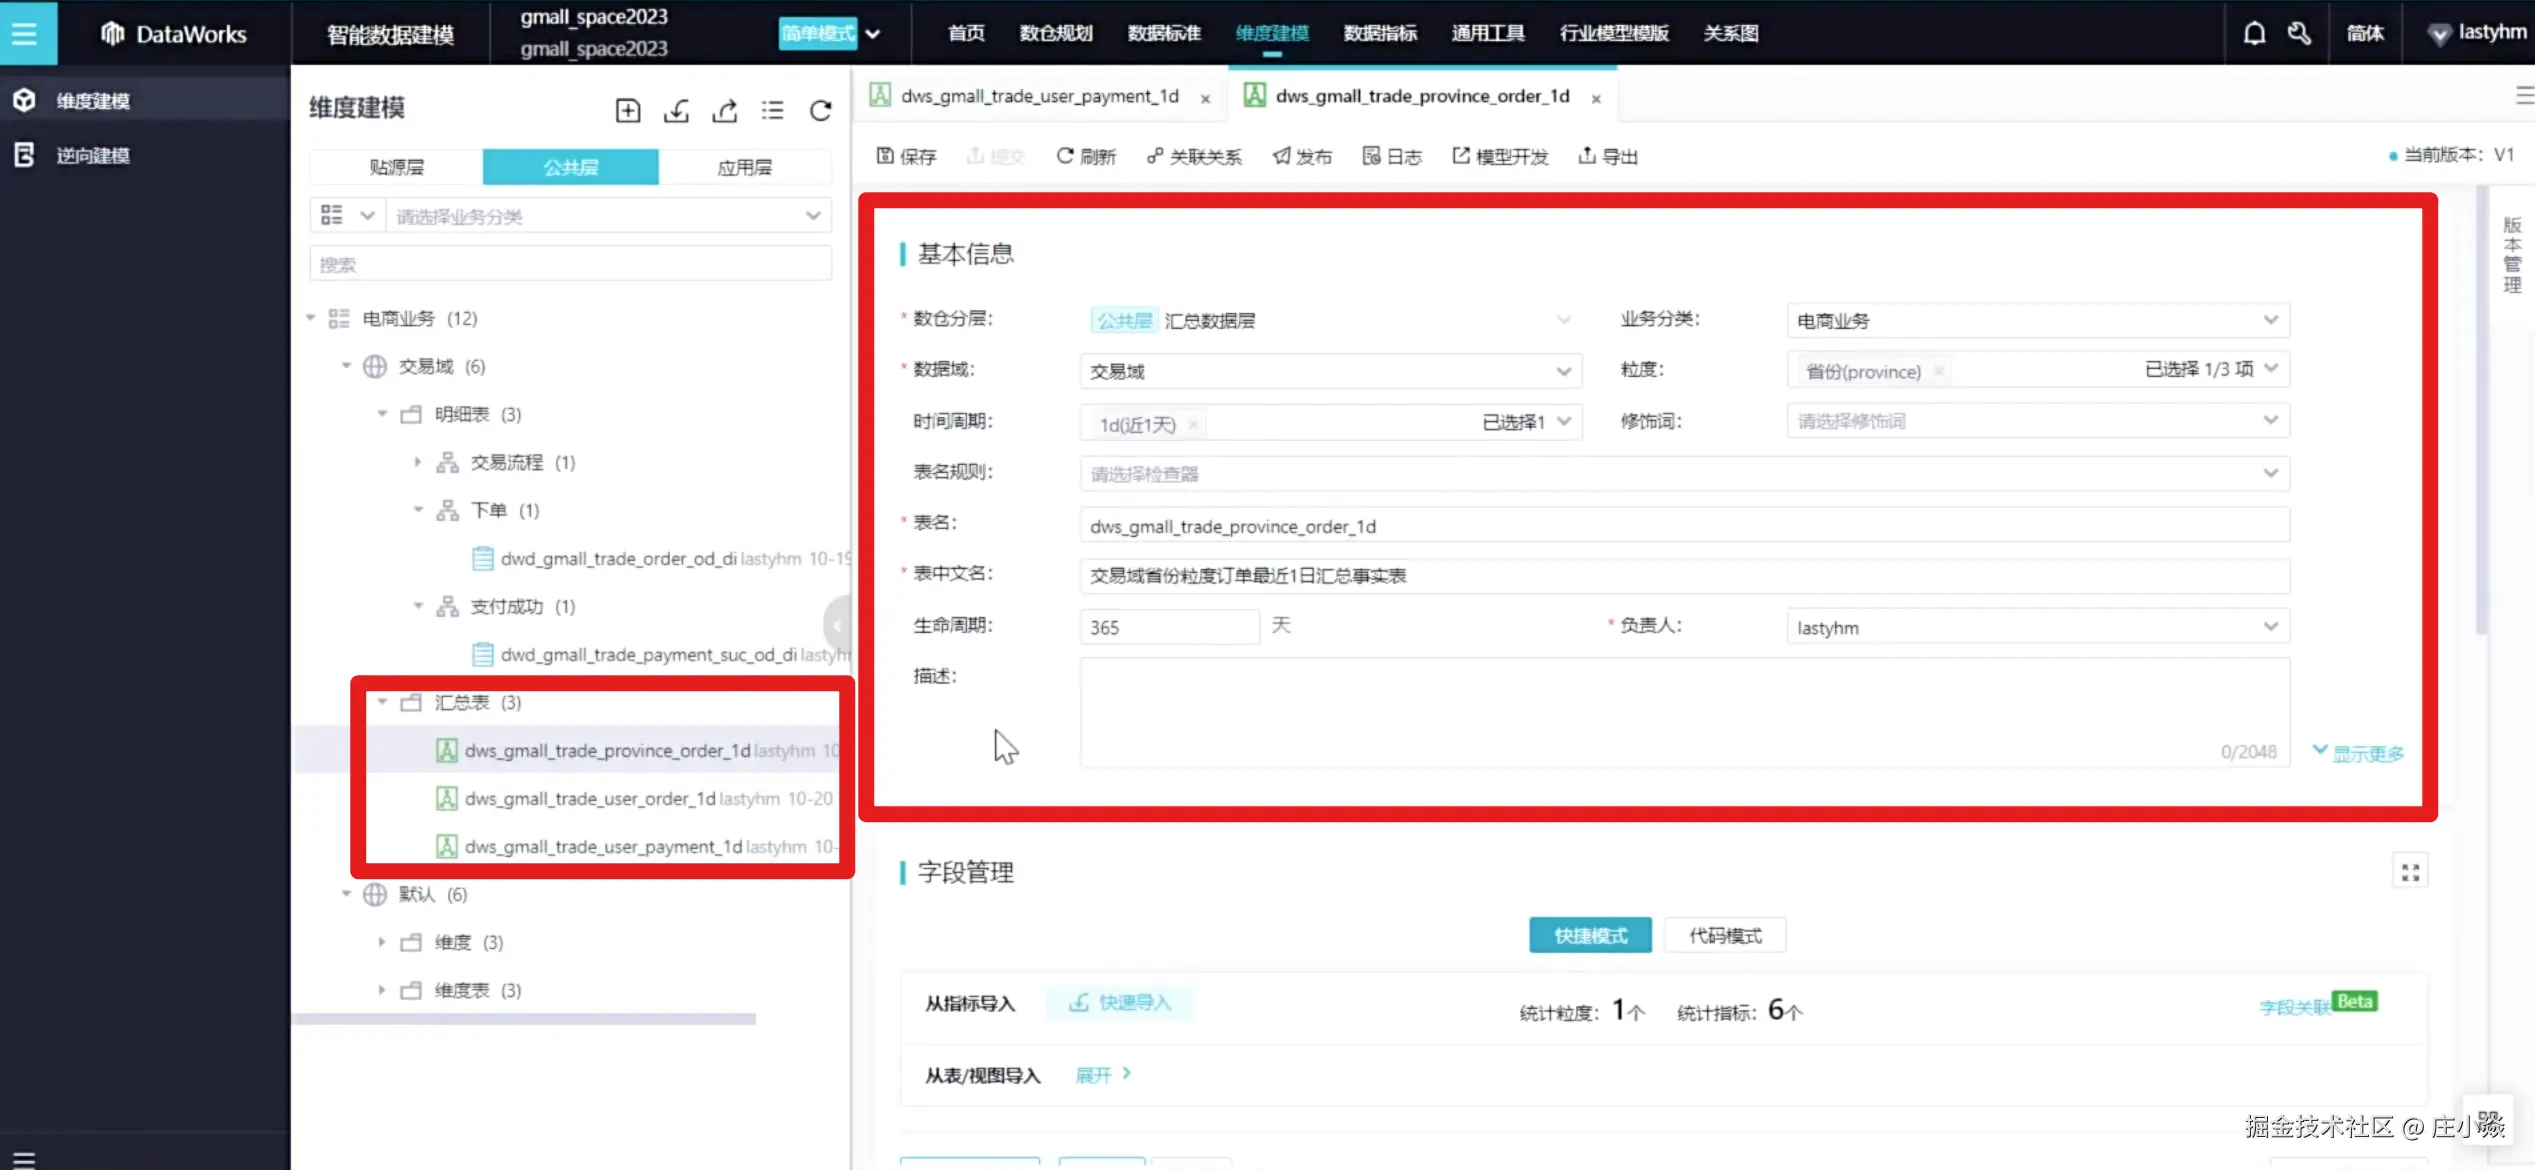Click the hamburger menu icon at top left

pyautogui.click(x=25, y=33)
